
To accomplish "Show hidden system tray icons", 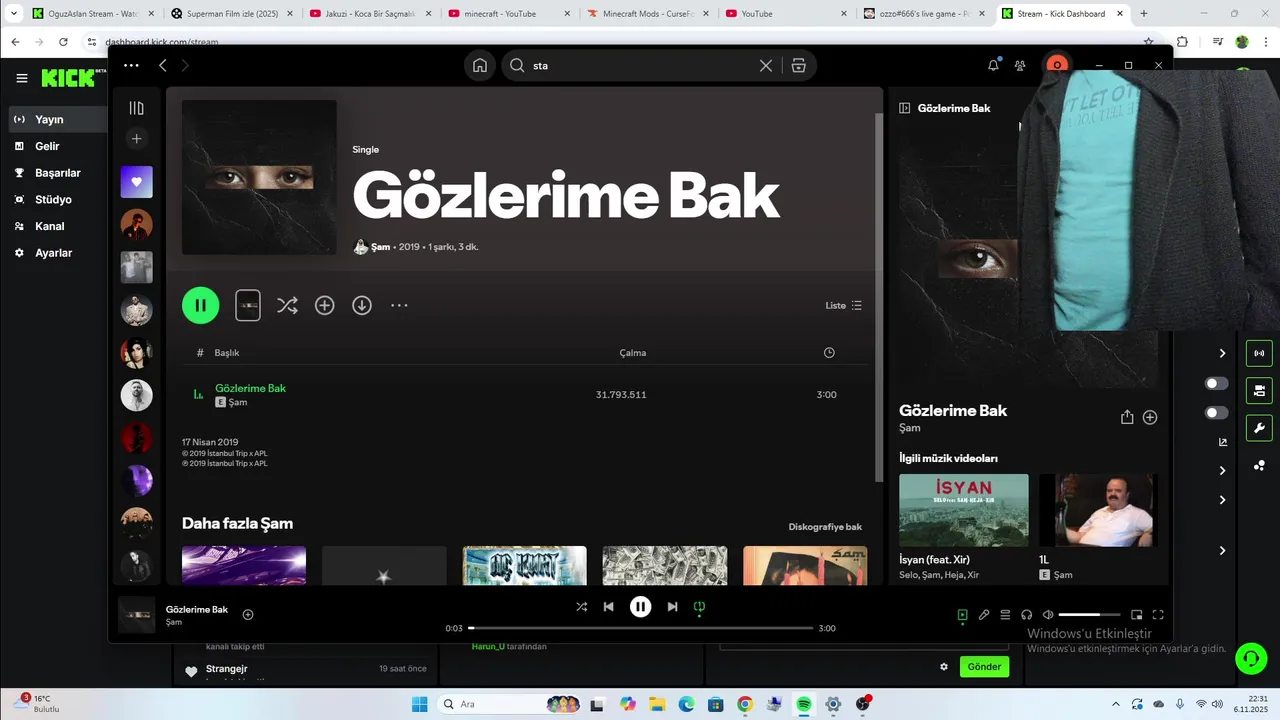I will (1115, 704).
